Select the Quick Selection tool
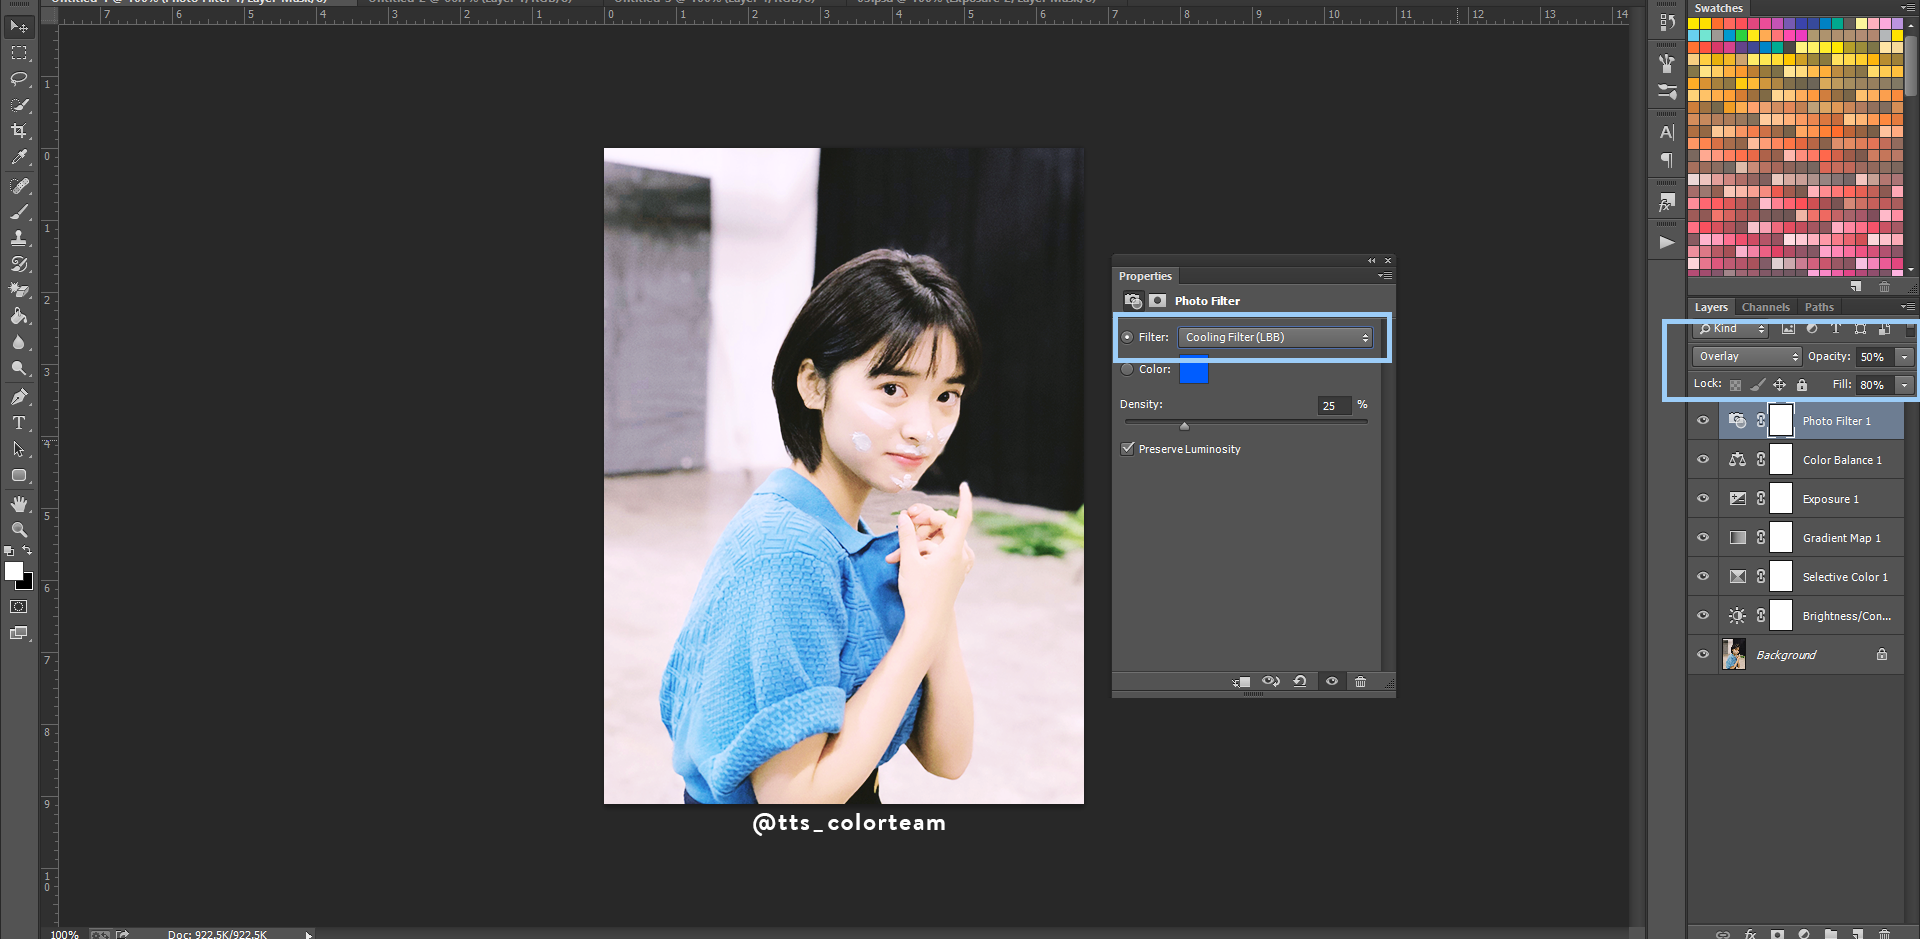The image size is (1920, 939). point(19,105)
